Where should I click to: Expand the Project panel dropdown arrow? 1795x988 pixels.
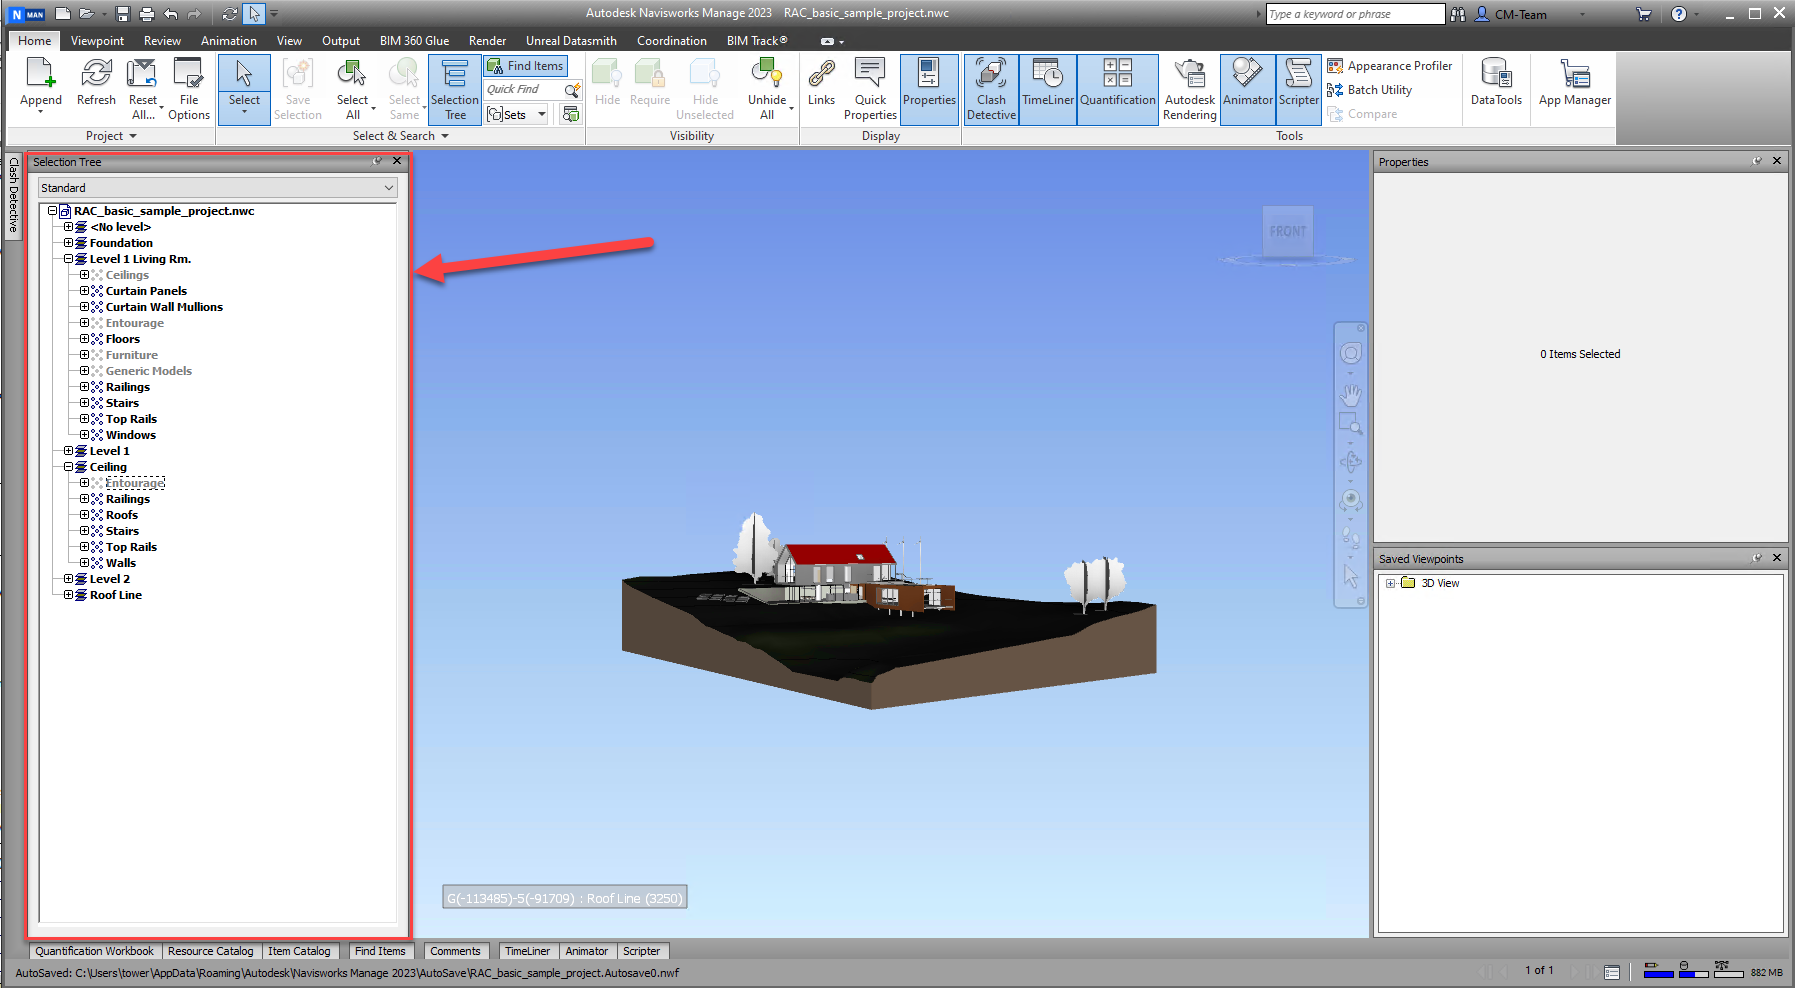133,136
